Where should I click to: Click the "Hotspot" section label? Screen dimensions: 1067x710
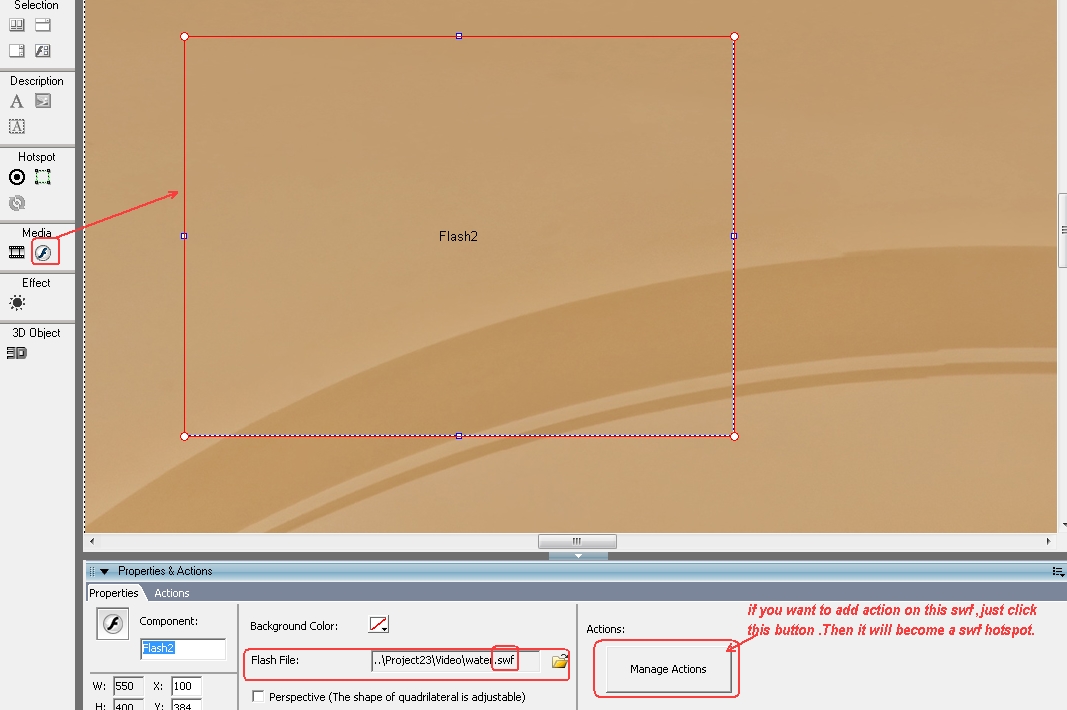click(37, 157)
